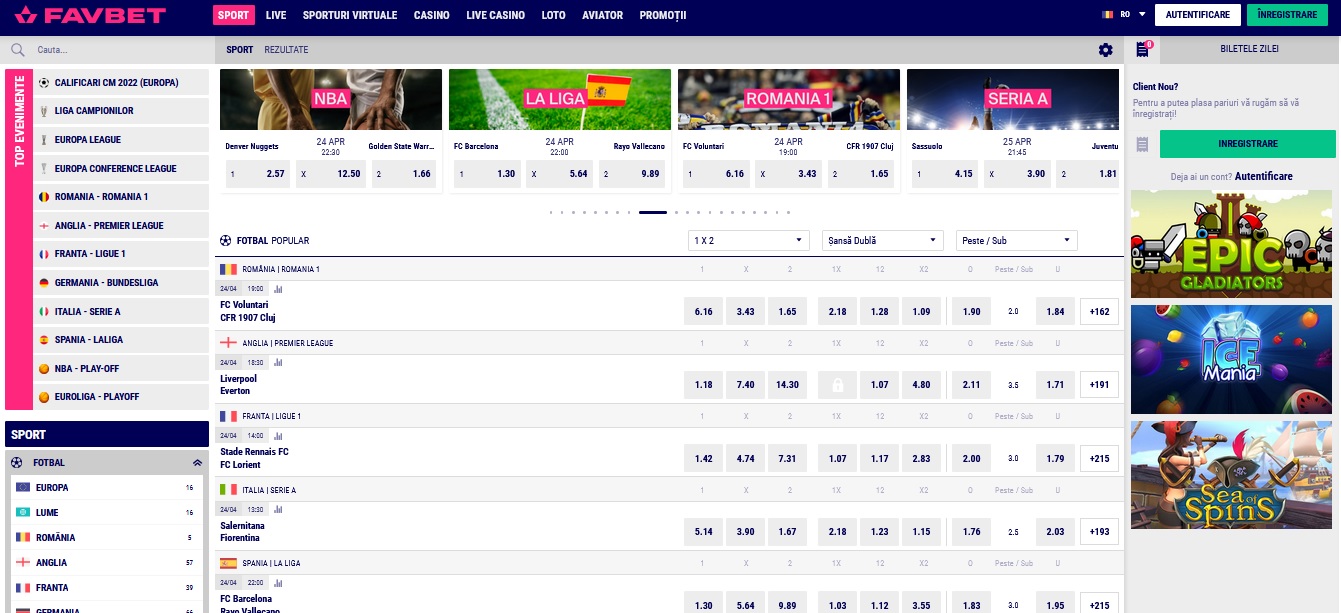Image resolution: width=1341 pixels, height=613 pixels.
Task: Open statistics icon for Stade Rennais match
Action: point(278,436)
